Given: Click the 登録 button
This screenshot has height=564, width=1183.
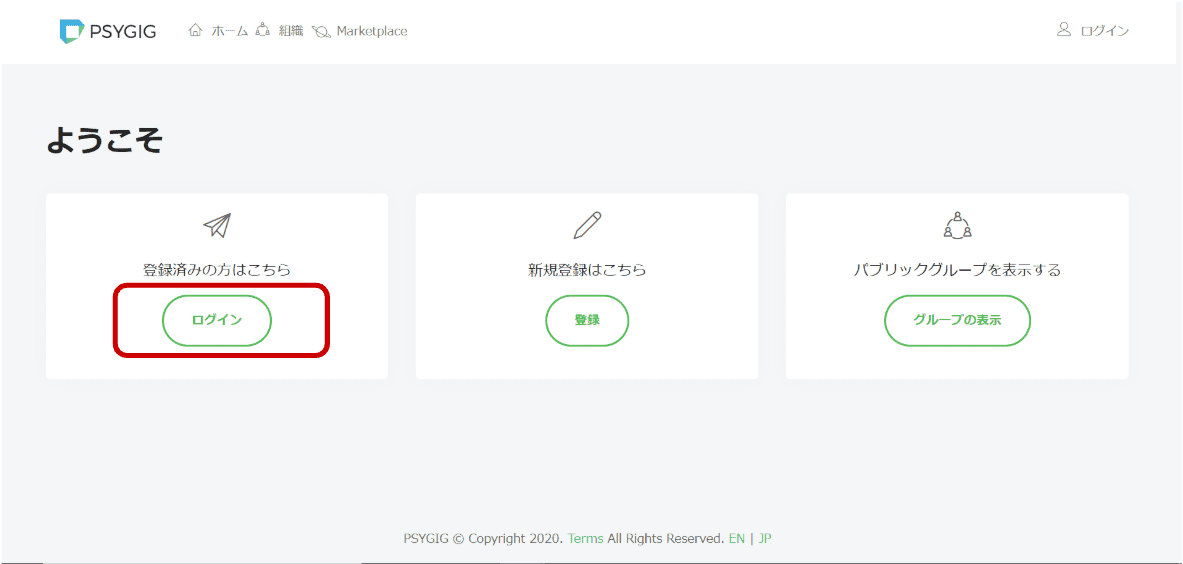Looking at the screenshot, I should [587, 320].
